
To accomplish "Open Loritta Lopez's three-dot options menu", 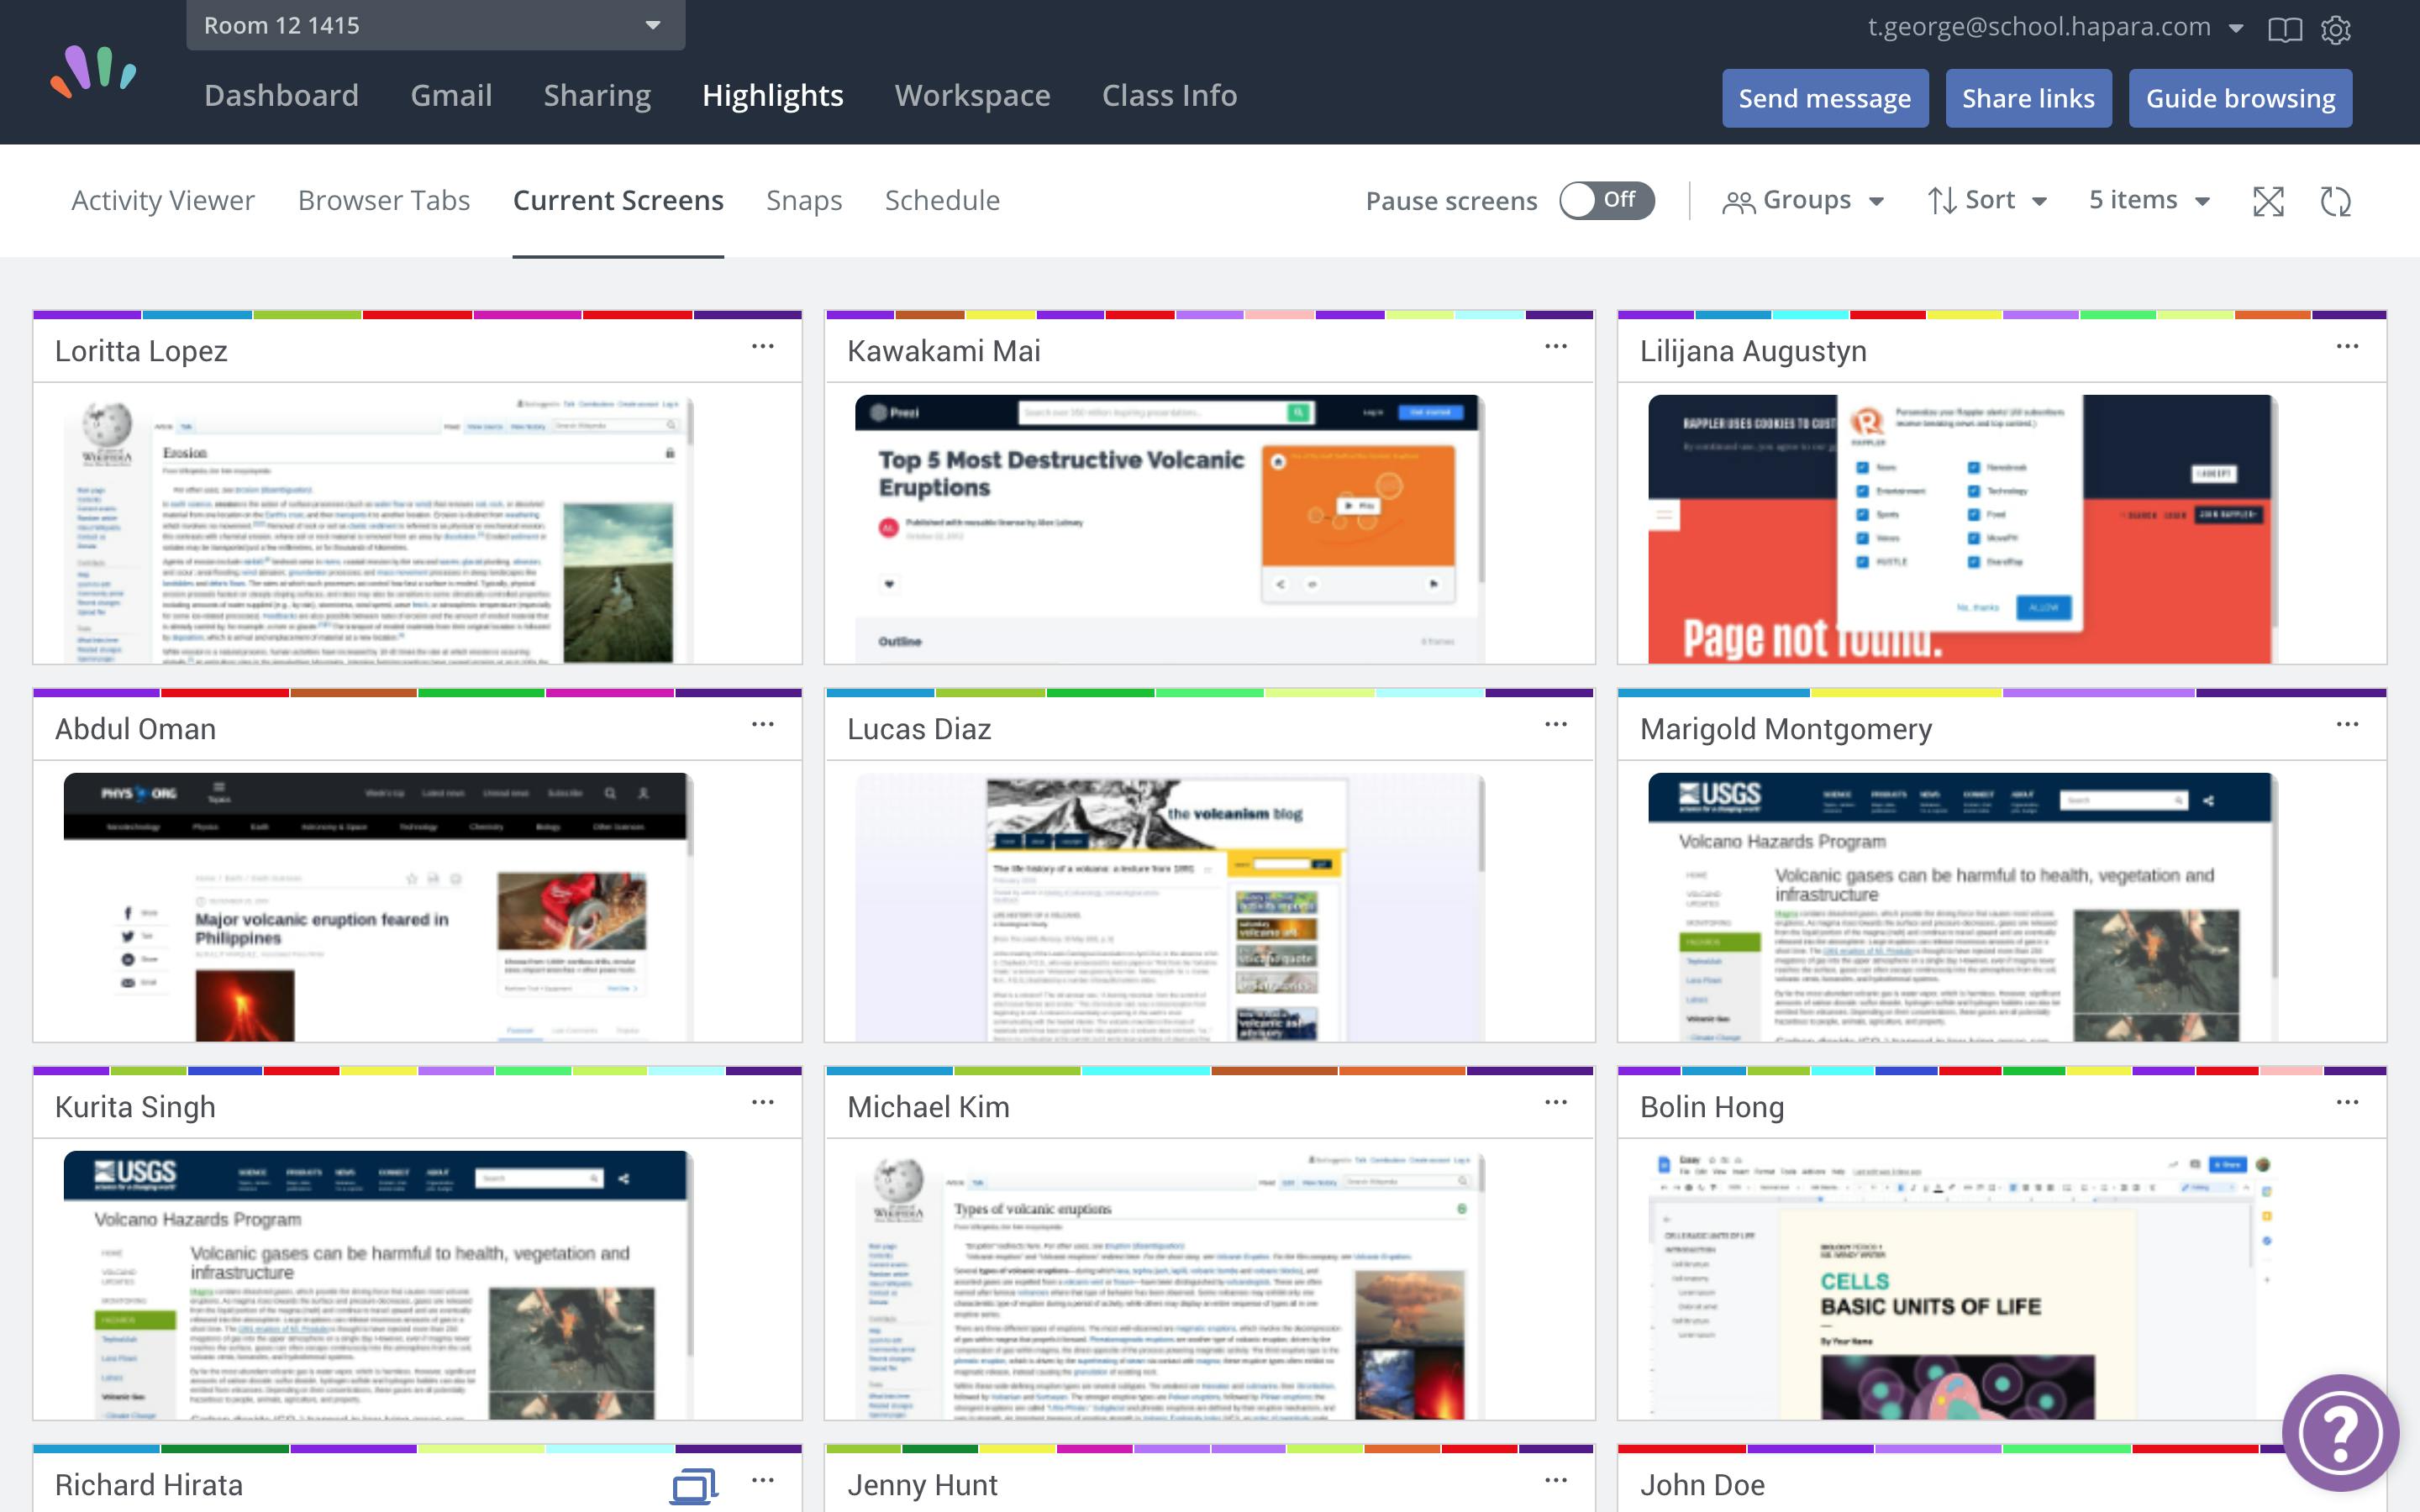I will (763, 347).
